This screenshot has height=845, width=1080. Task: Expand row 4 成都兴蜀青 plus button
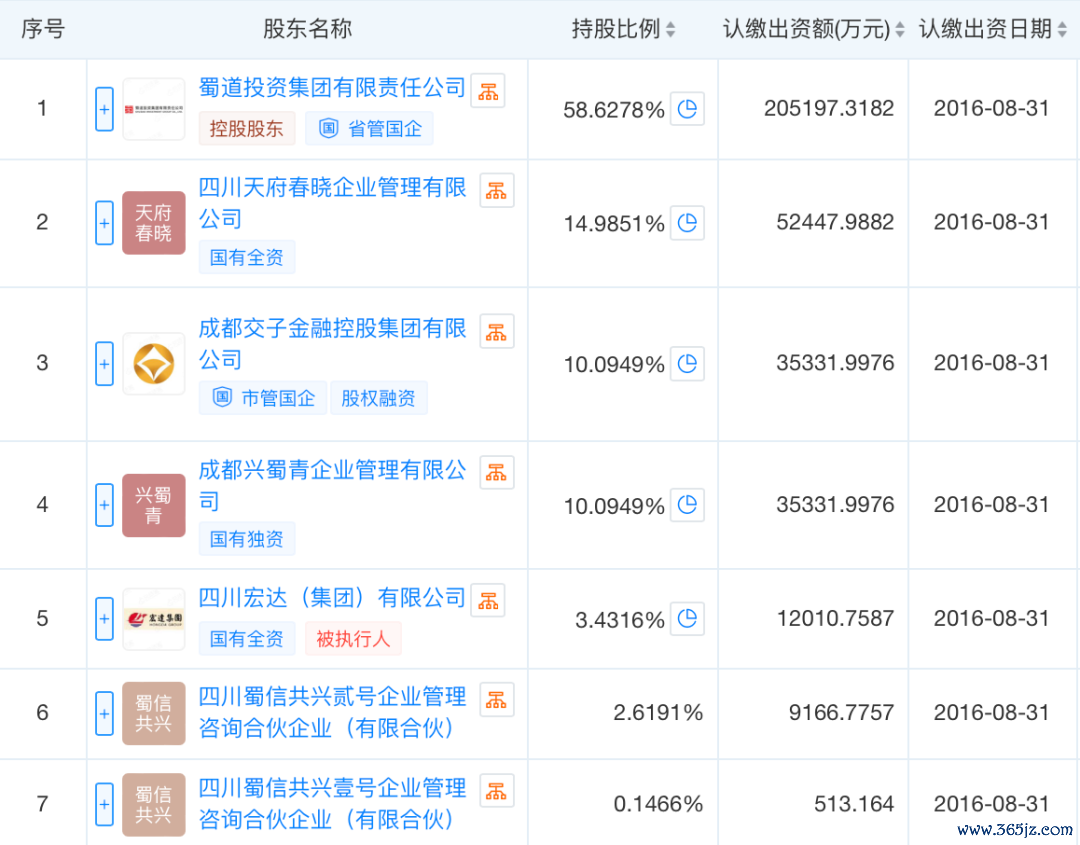click(104, 505)
